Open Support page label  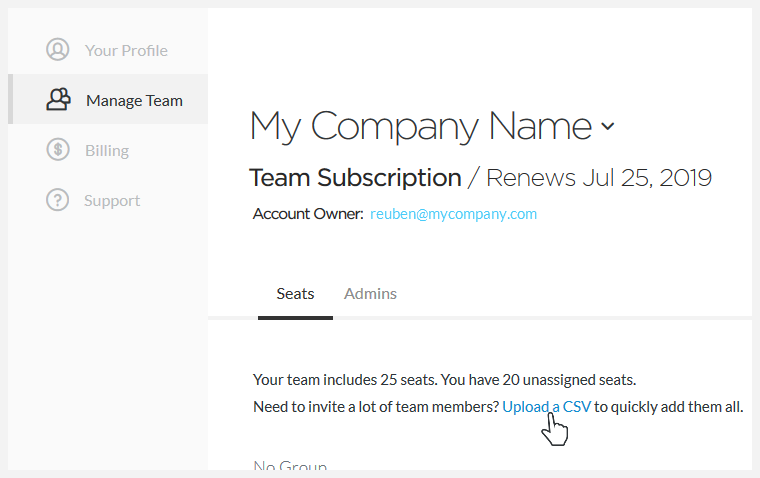coord(112,201)
